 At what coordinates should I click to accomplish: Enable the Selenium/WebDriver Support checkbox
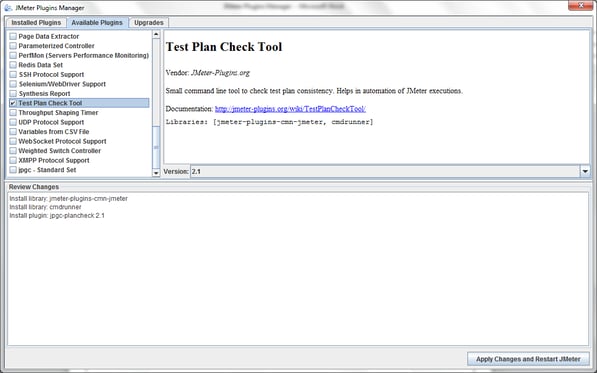(13, 84)
